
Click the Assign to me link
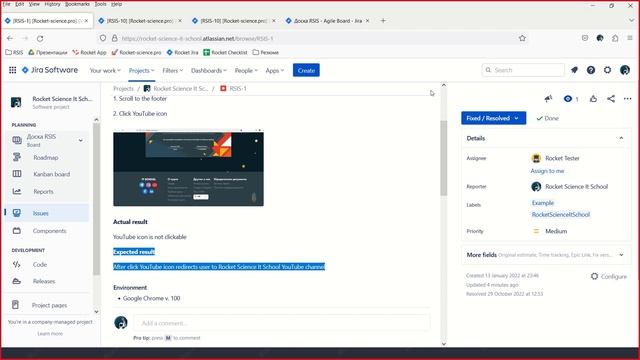[x=547, y=171]
